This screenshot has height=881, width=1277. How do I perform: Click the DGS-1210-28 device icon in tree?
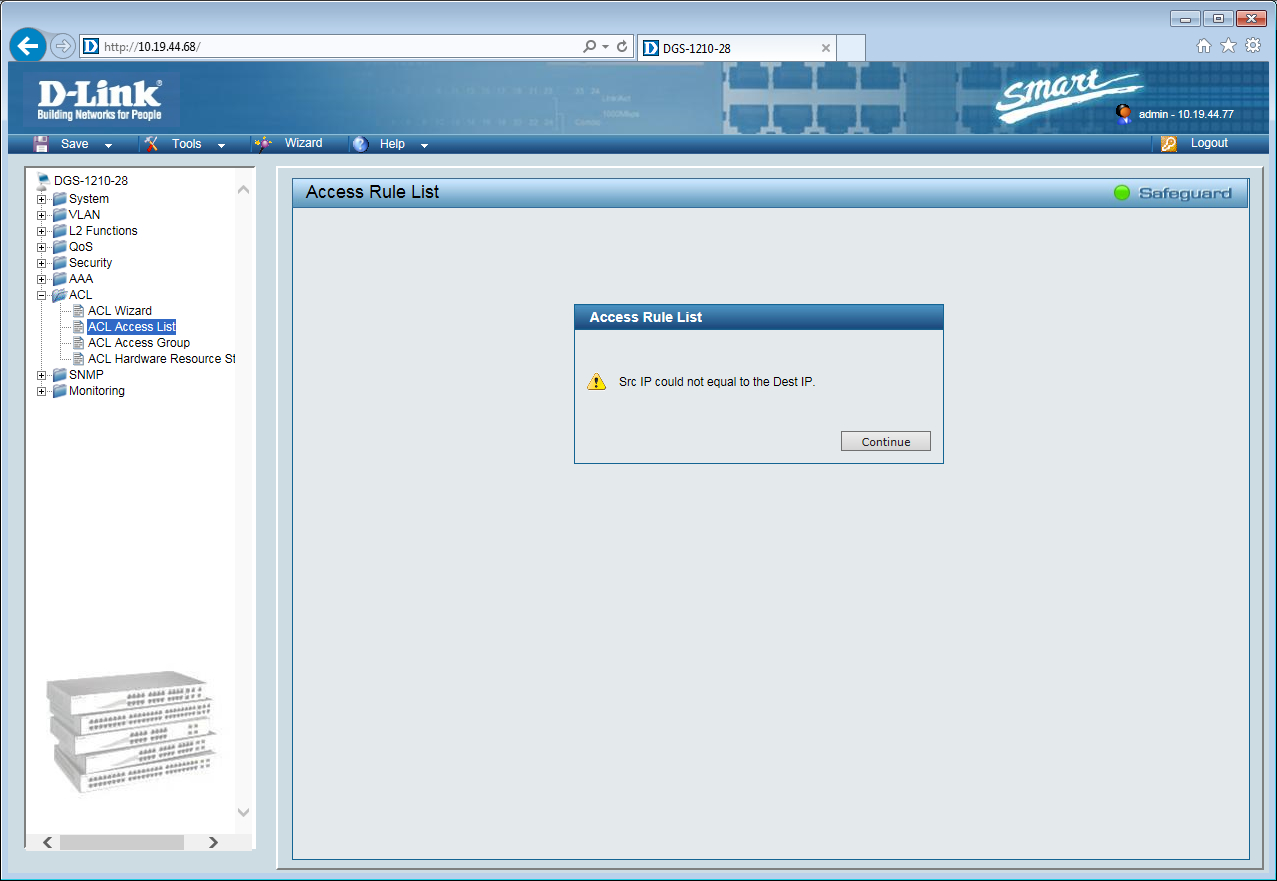[x=43, y=181]
